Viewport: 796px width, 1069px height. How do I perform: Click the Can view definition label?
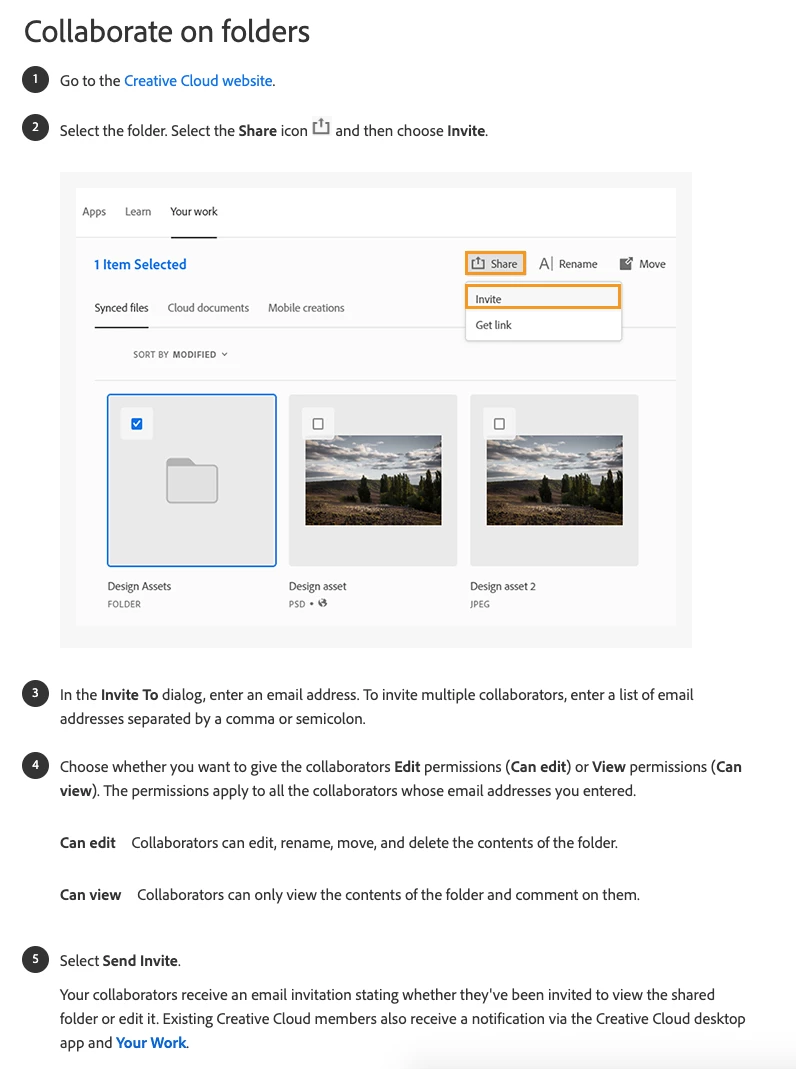pos(91,894)
